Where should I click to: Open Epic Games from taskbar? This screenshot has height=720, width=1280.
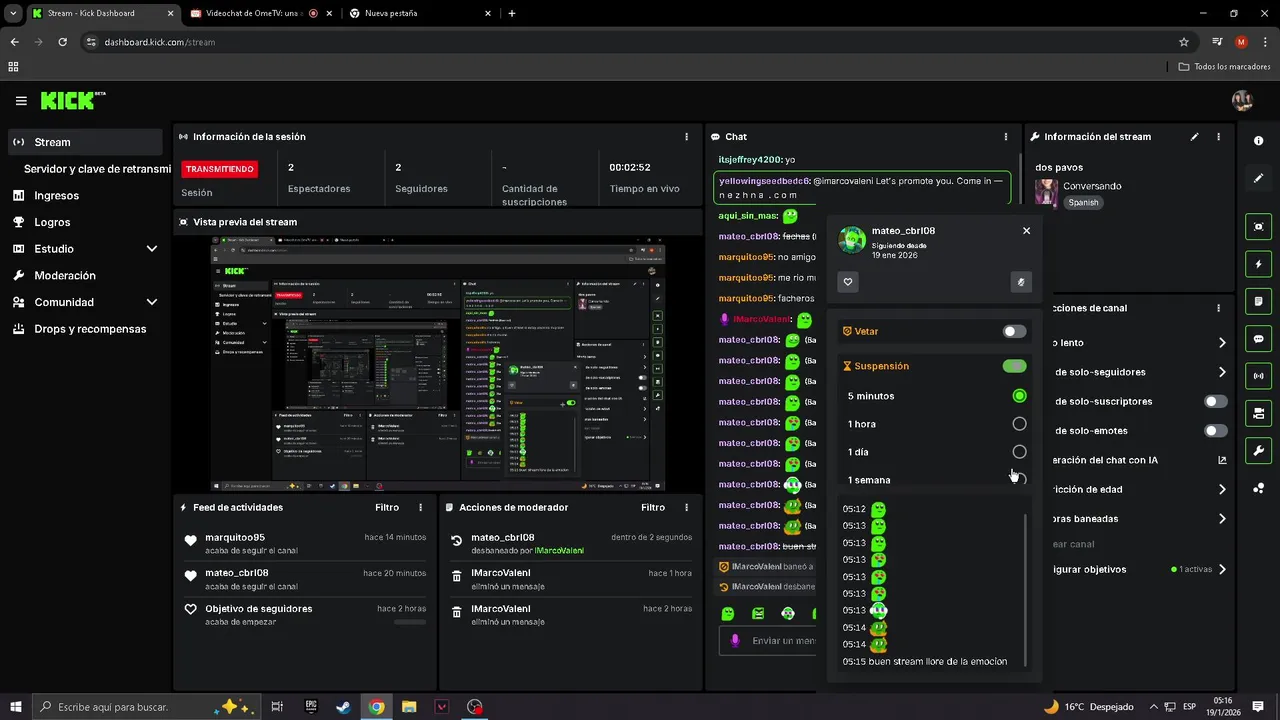(311, 707)
